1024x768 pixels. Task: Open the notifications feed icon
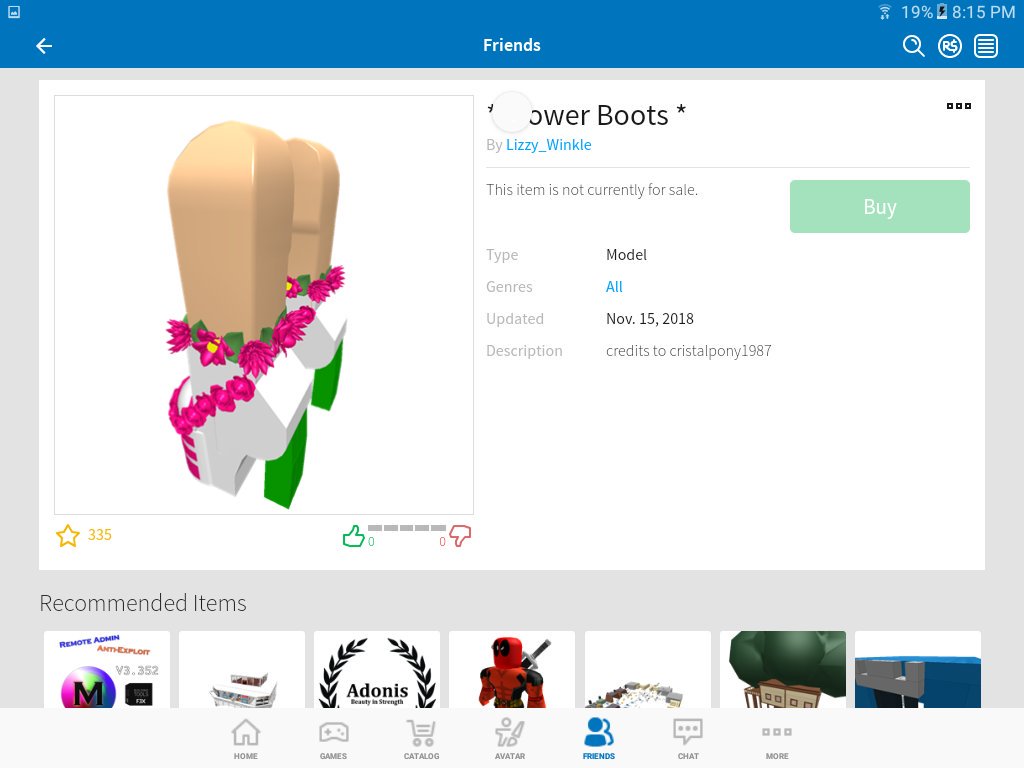click(986, 46)
